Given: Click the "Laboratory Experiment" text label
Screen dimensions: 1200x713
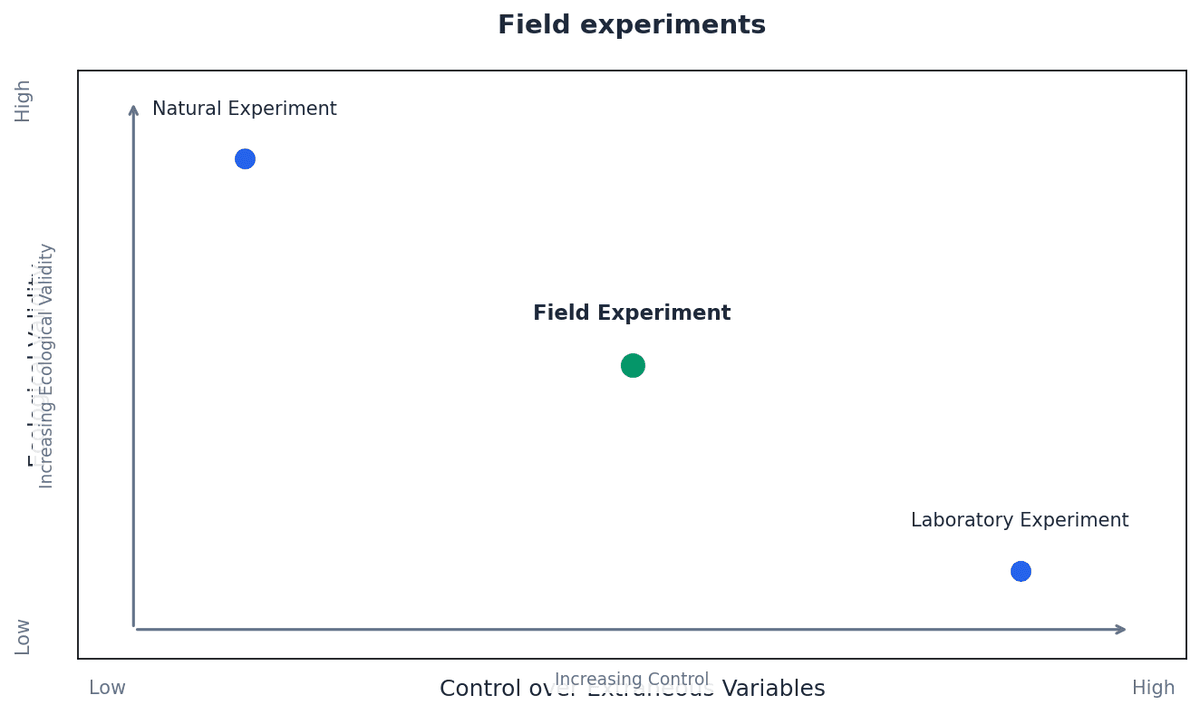Looking at the screenshot, I should click(1019, 520).
